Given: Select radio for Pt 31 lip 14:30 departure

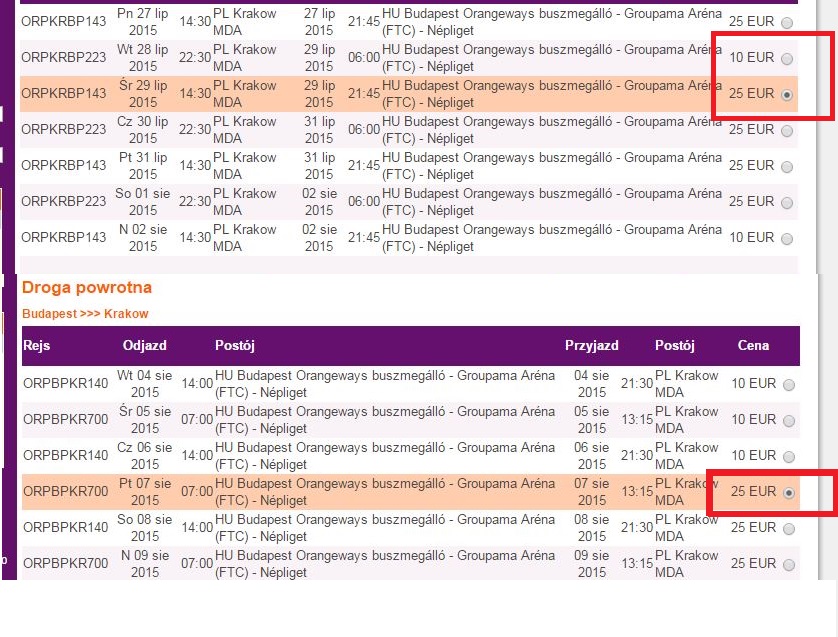Looking at the screenshot, I should 787,167.
